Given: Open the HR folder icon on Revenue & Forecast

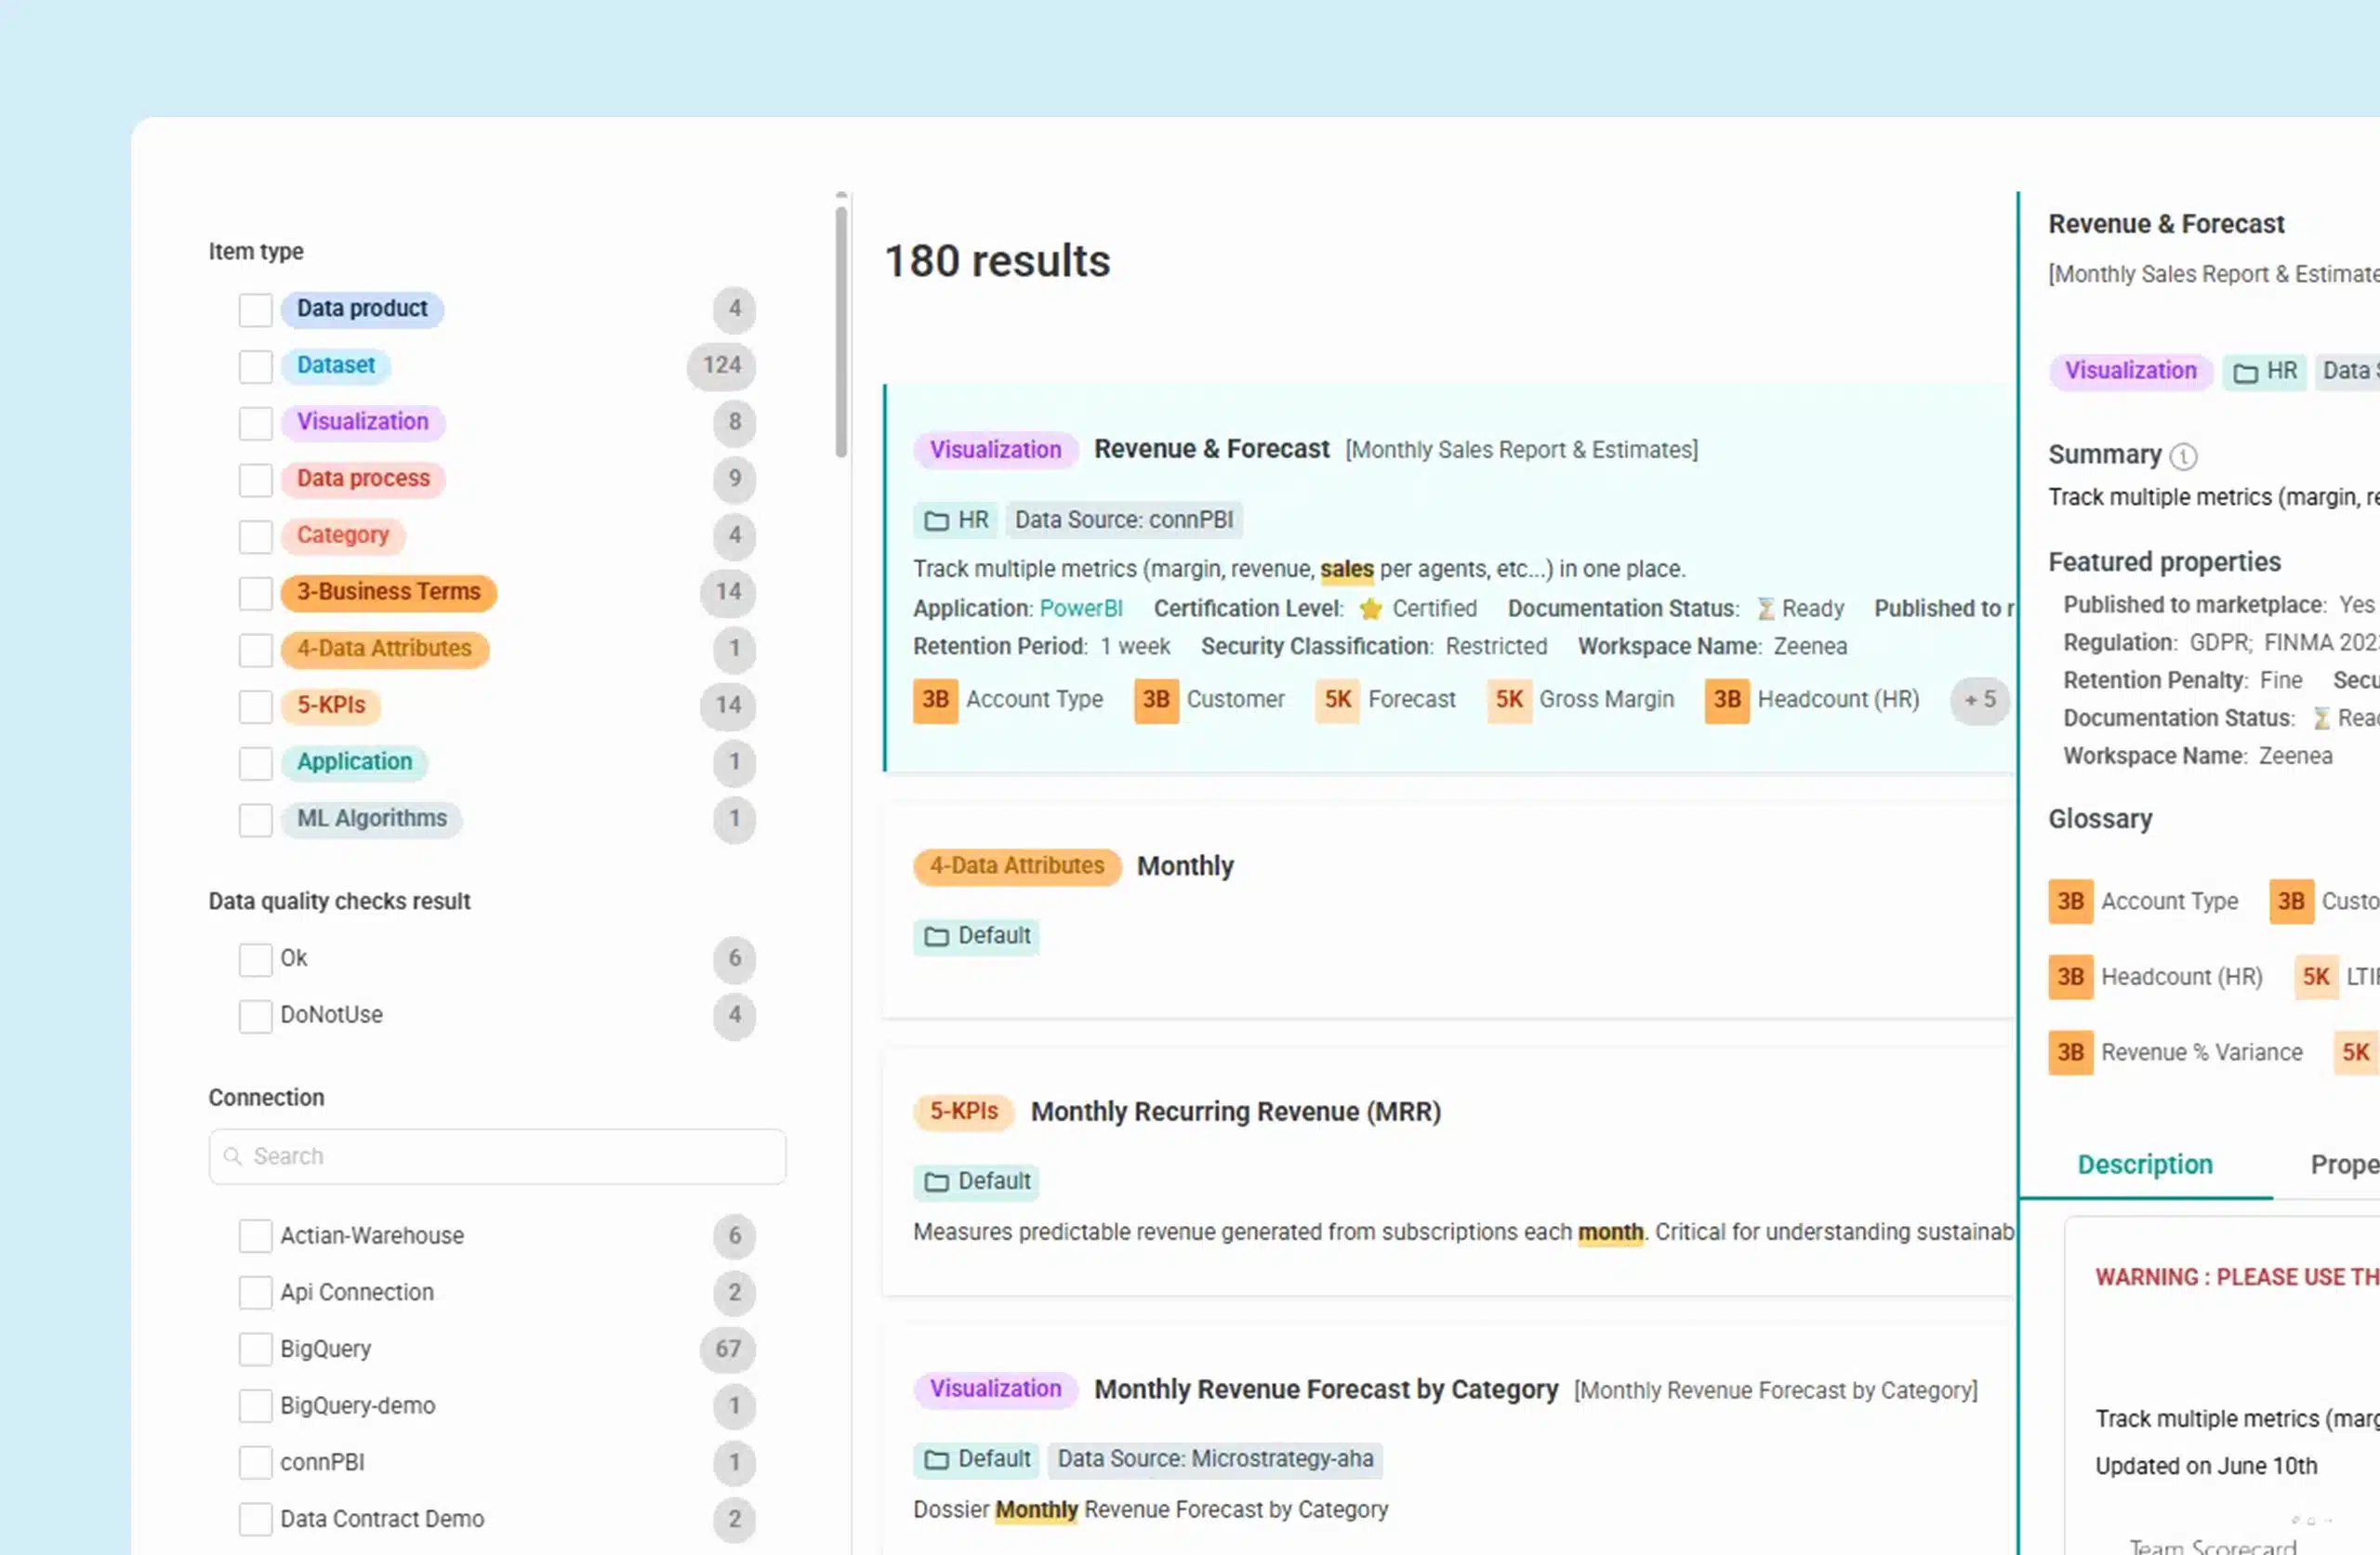Looking at the screenshot, I should point(936,520).
